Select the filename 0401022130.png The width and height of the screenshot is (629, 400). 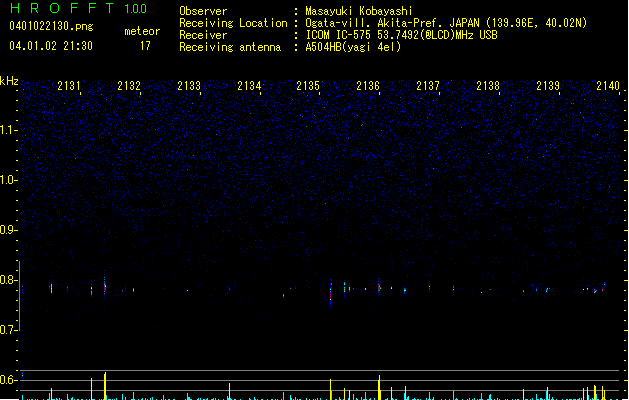(x=51, y=26)
